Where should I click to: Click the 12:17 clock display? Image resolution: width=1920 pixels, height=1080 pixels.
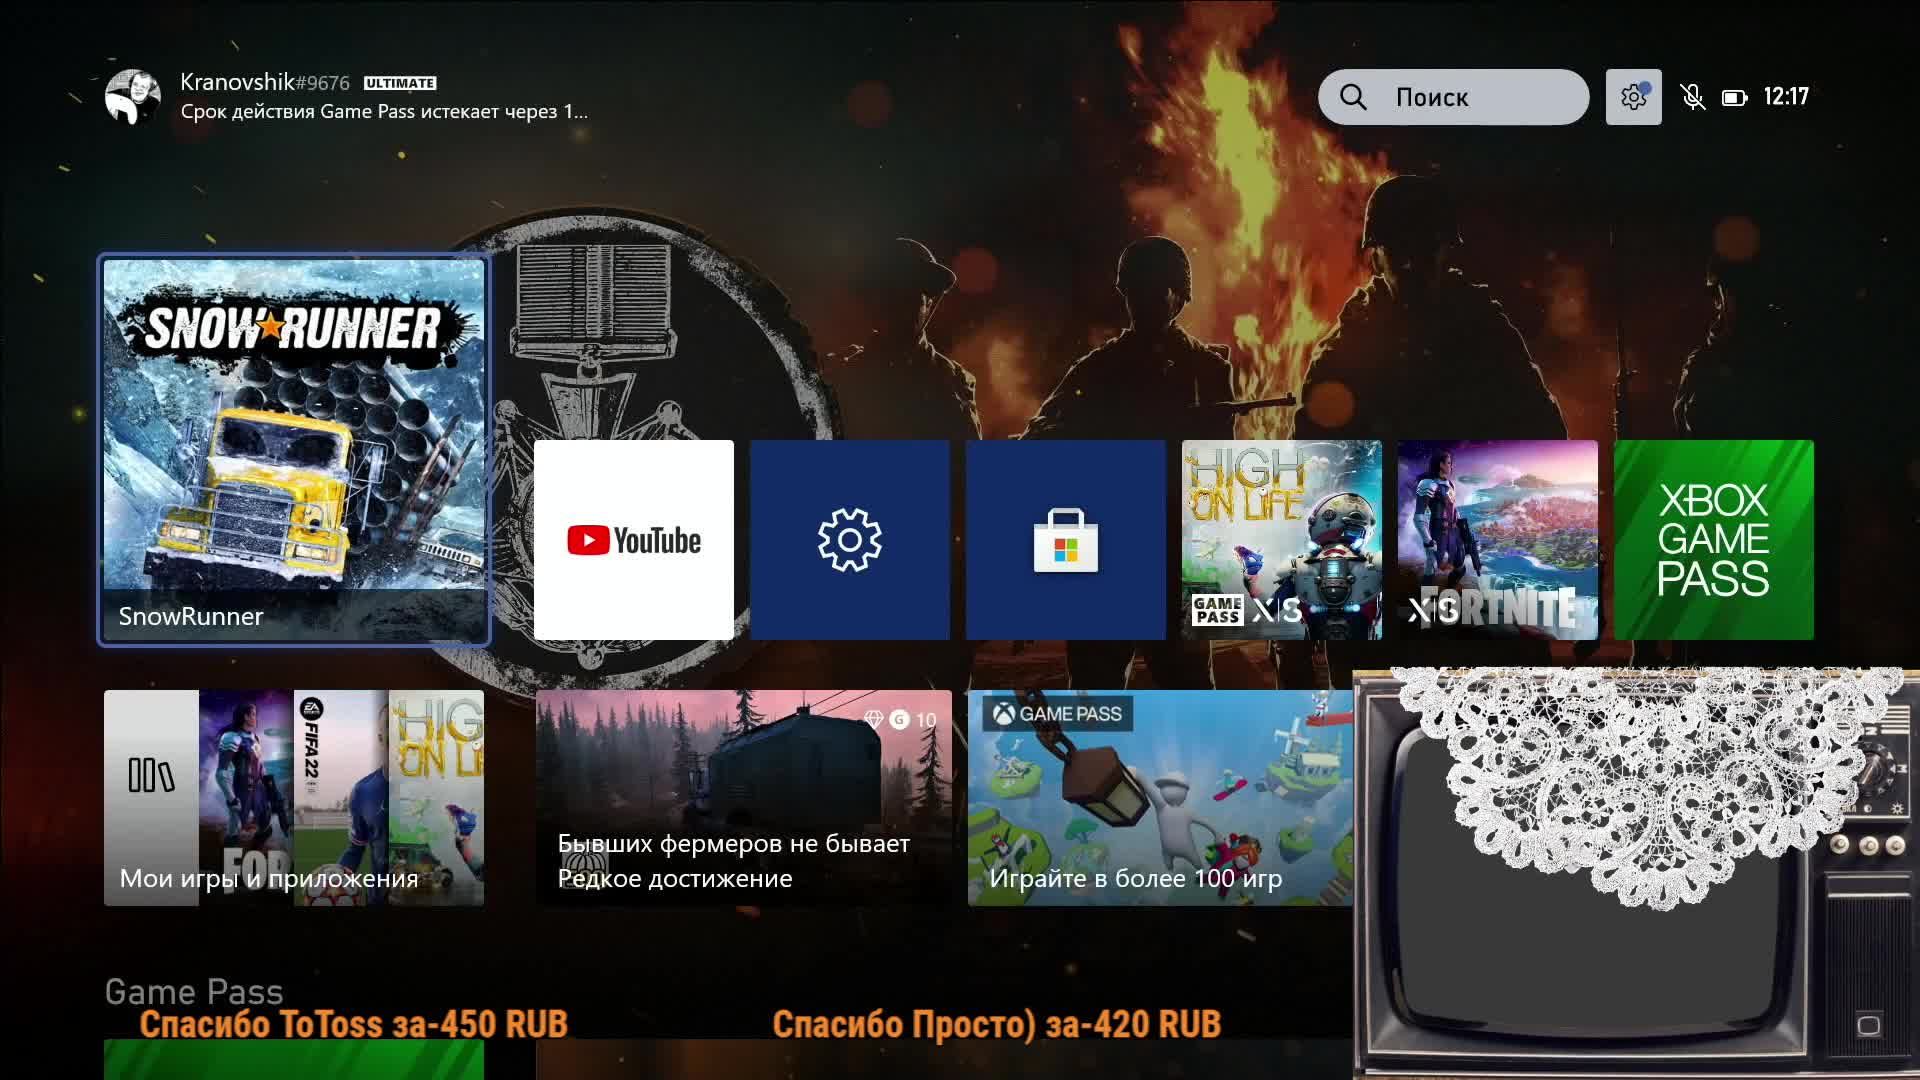(1786, 97)
